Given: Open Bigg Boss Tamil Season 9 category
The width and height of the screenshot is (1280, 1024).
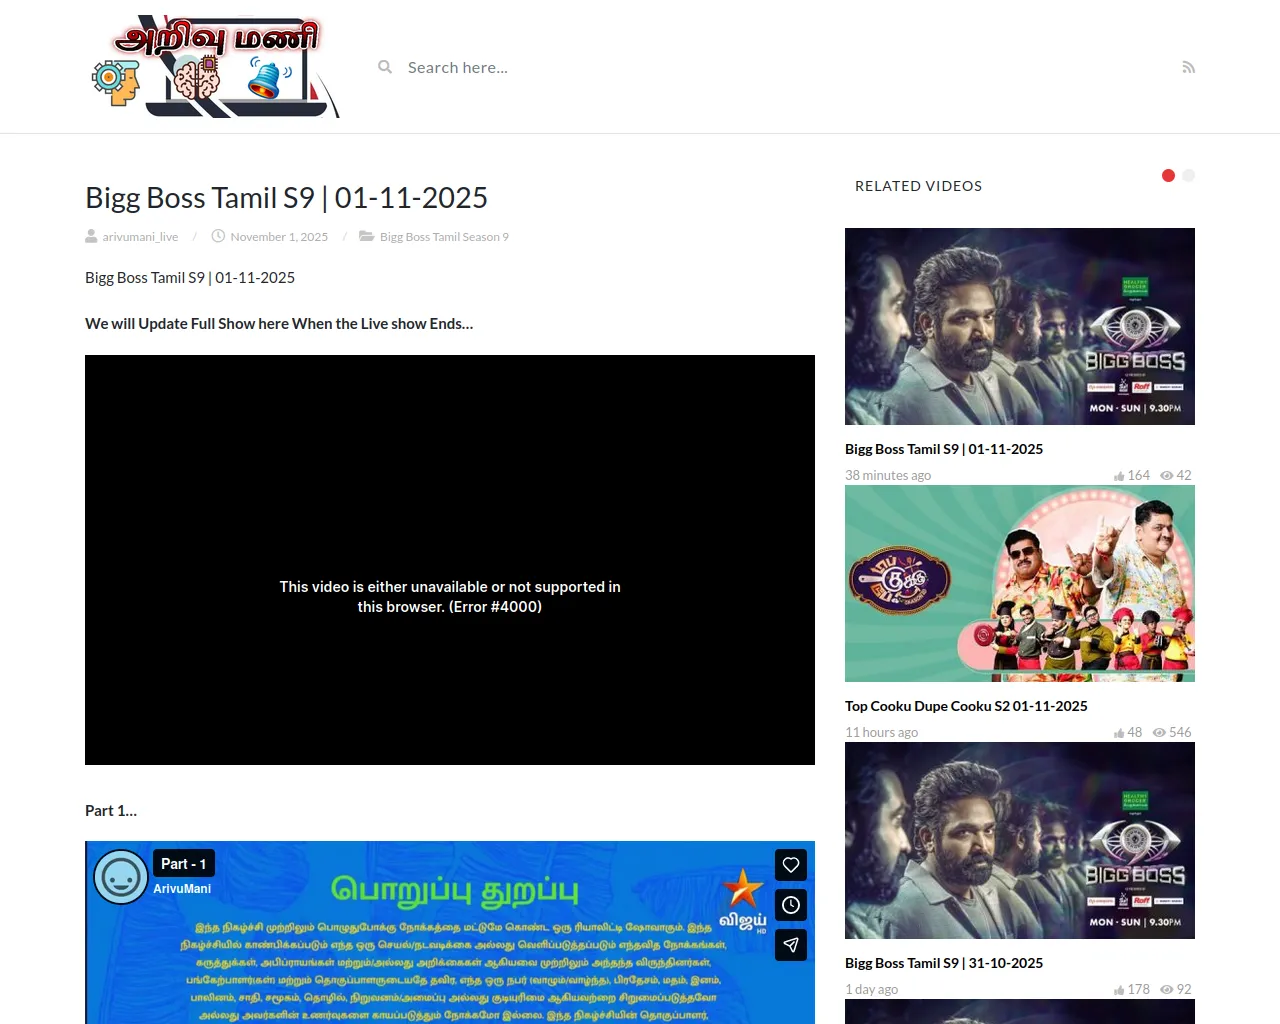Looking at the screenshot, I should (x=444, y=237).
